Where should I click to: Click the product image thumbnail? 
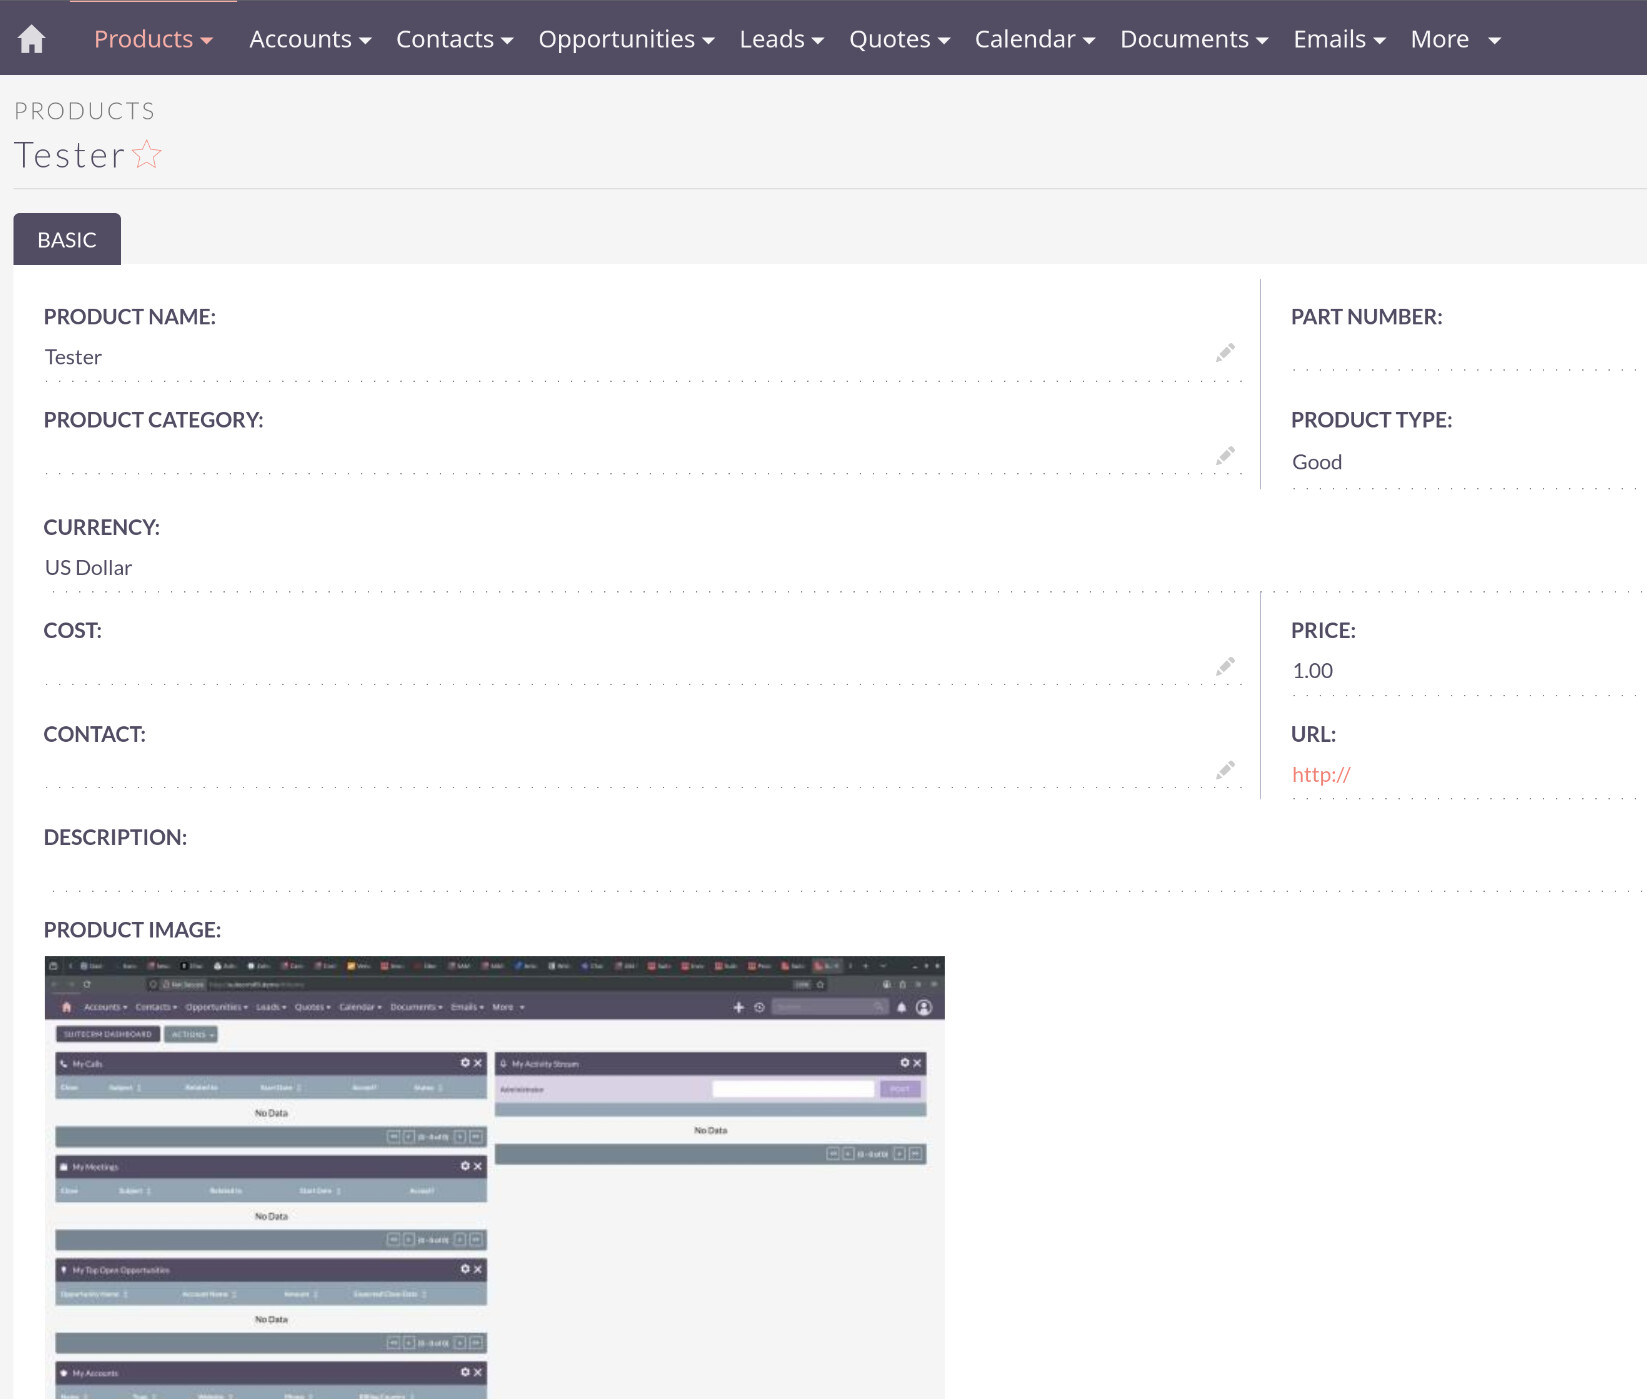pyautogui.click(x=494, y=1176)
